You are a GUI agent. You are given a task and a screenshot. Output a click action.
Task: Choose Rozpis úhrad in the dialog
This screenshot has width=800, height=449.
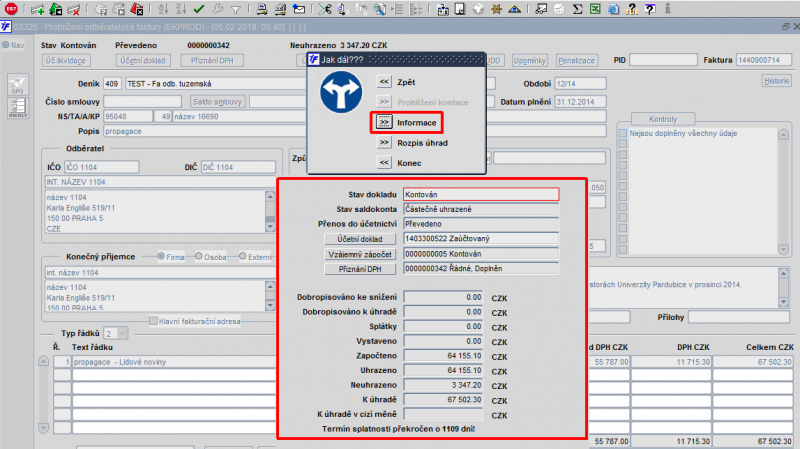click(384, 142)
